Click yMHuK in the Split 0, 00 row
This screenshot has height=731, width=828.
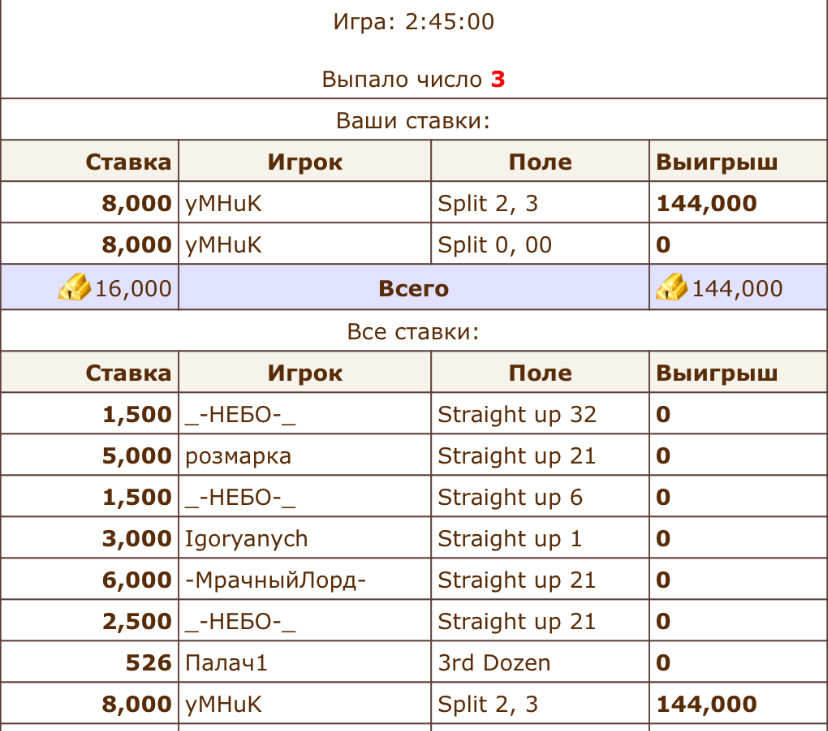(x=223, y=245)
